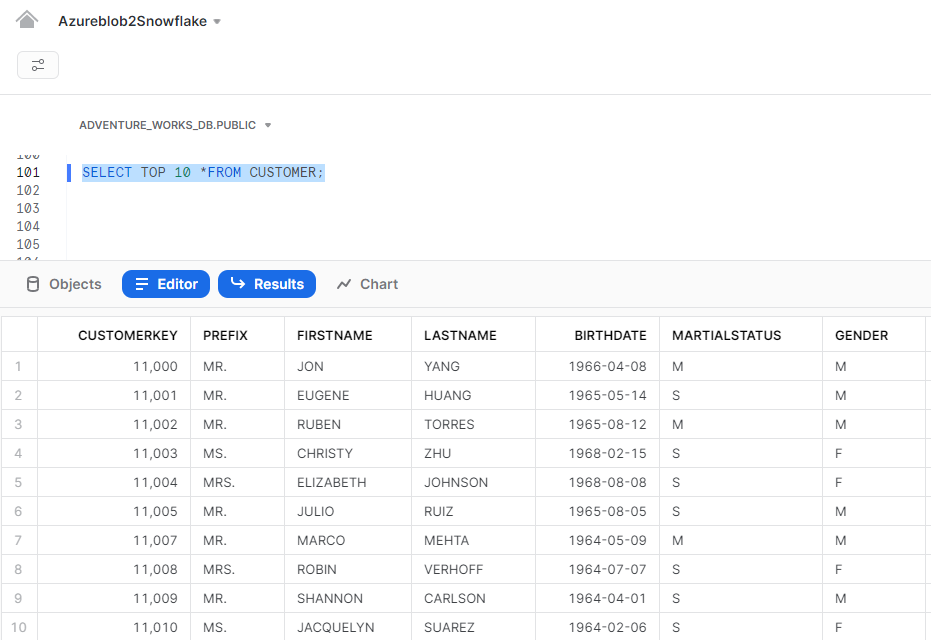The image size is (931, 640).
Task: Select birthdate cell 1968-02-15
Action: coord(597,454)
